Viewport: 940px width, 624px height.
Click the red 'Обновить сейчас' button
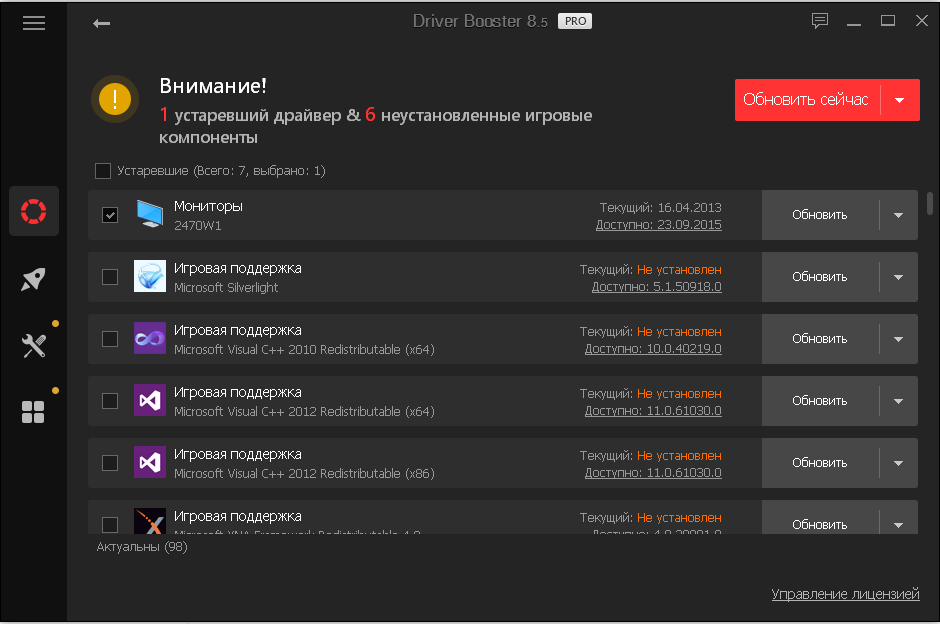pyautogui.click(x=807, y=100)
